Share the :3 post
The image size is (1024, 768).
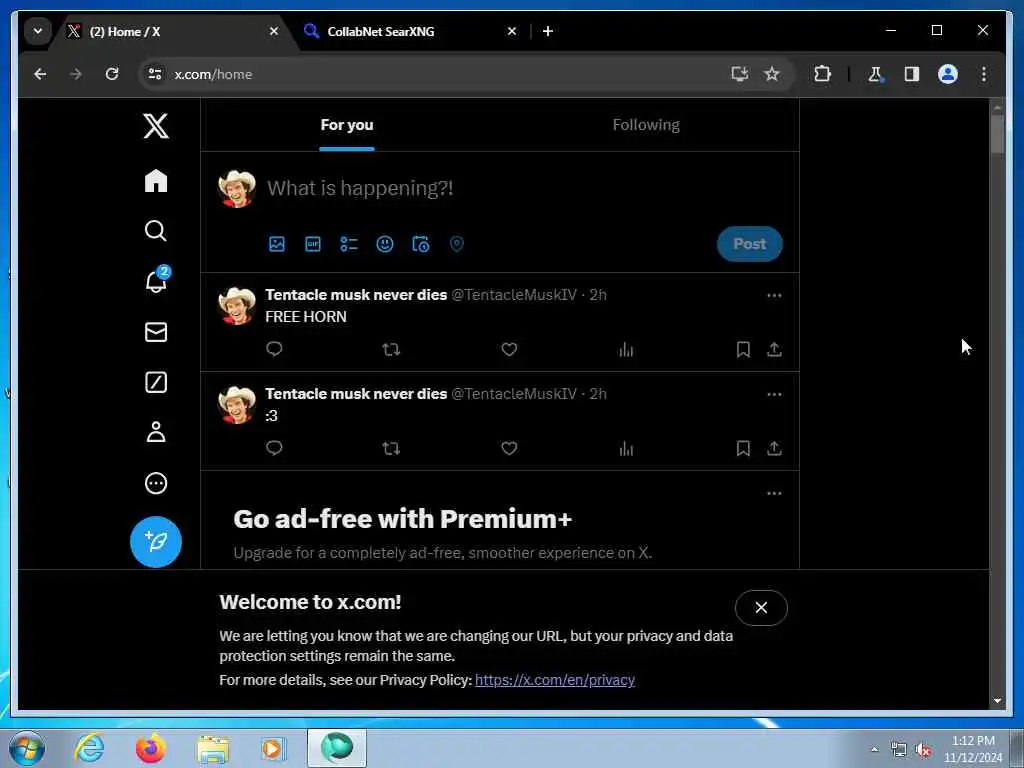coord(774,449)
